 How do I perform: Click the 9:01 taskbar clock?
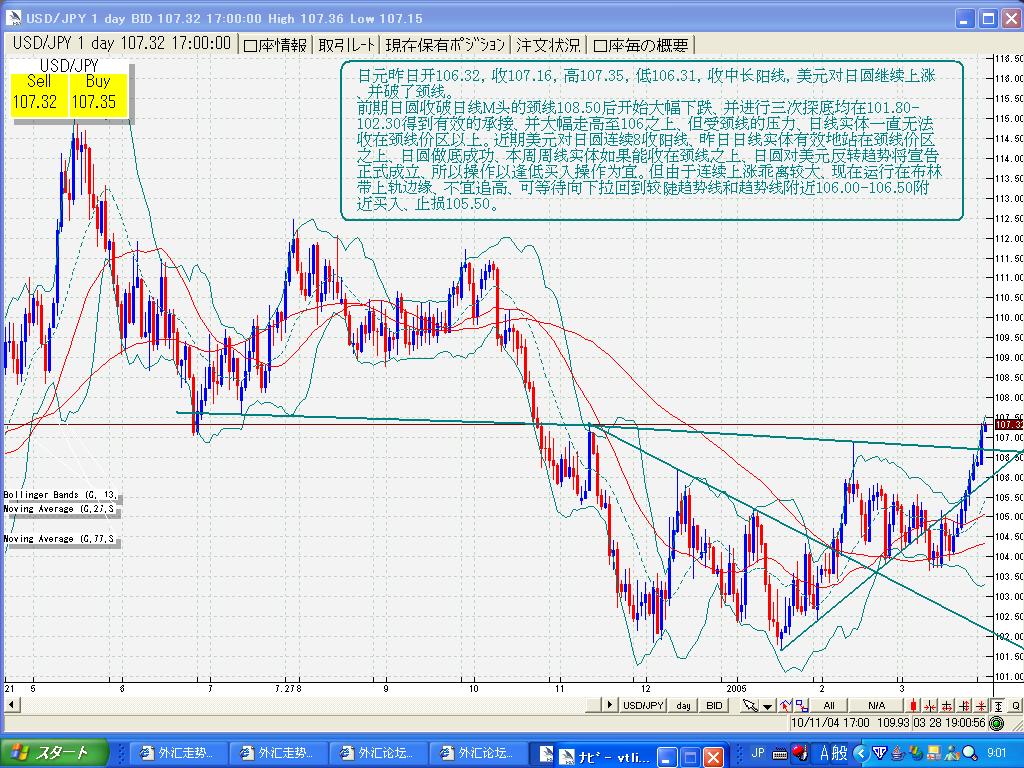coord(997,753)
